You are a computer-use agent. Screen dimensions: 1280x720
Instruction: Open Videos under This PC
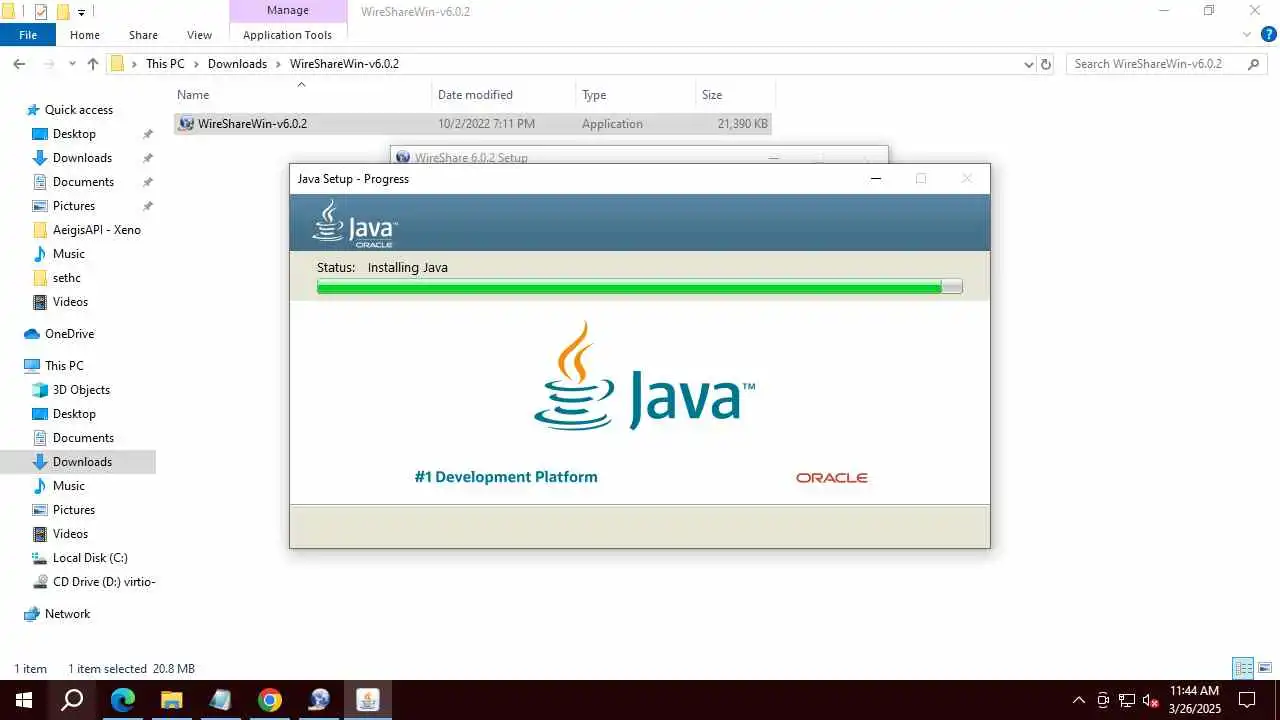click(70, 534)
